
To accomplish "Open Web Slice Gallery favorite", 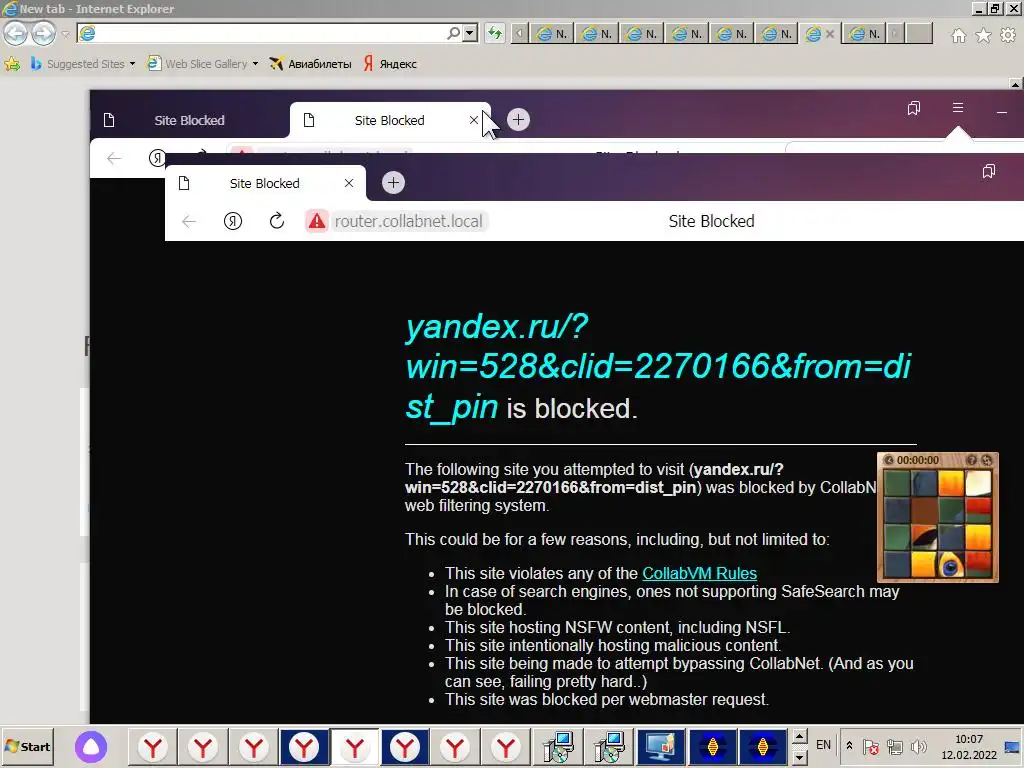I will pyautogui.click(x=197, y=64).
